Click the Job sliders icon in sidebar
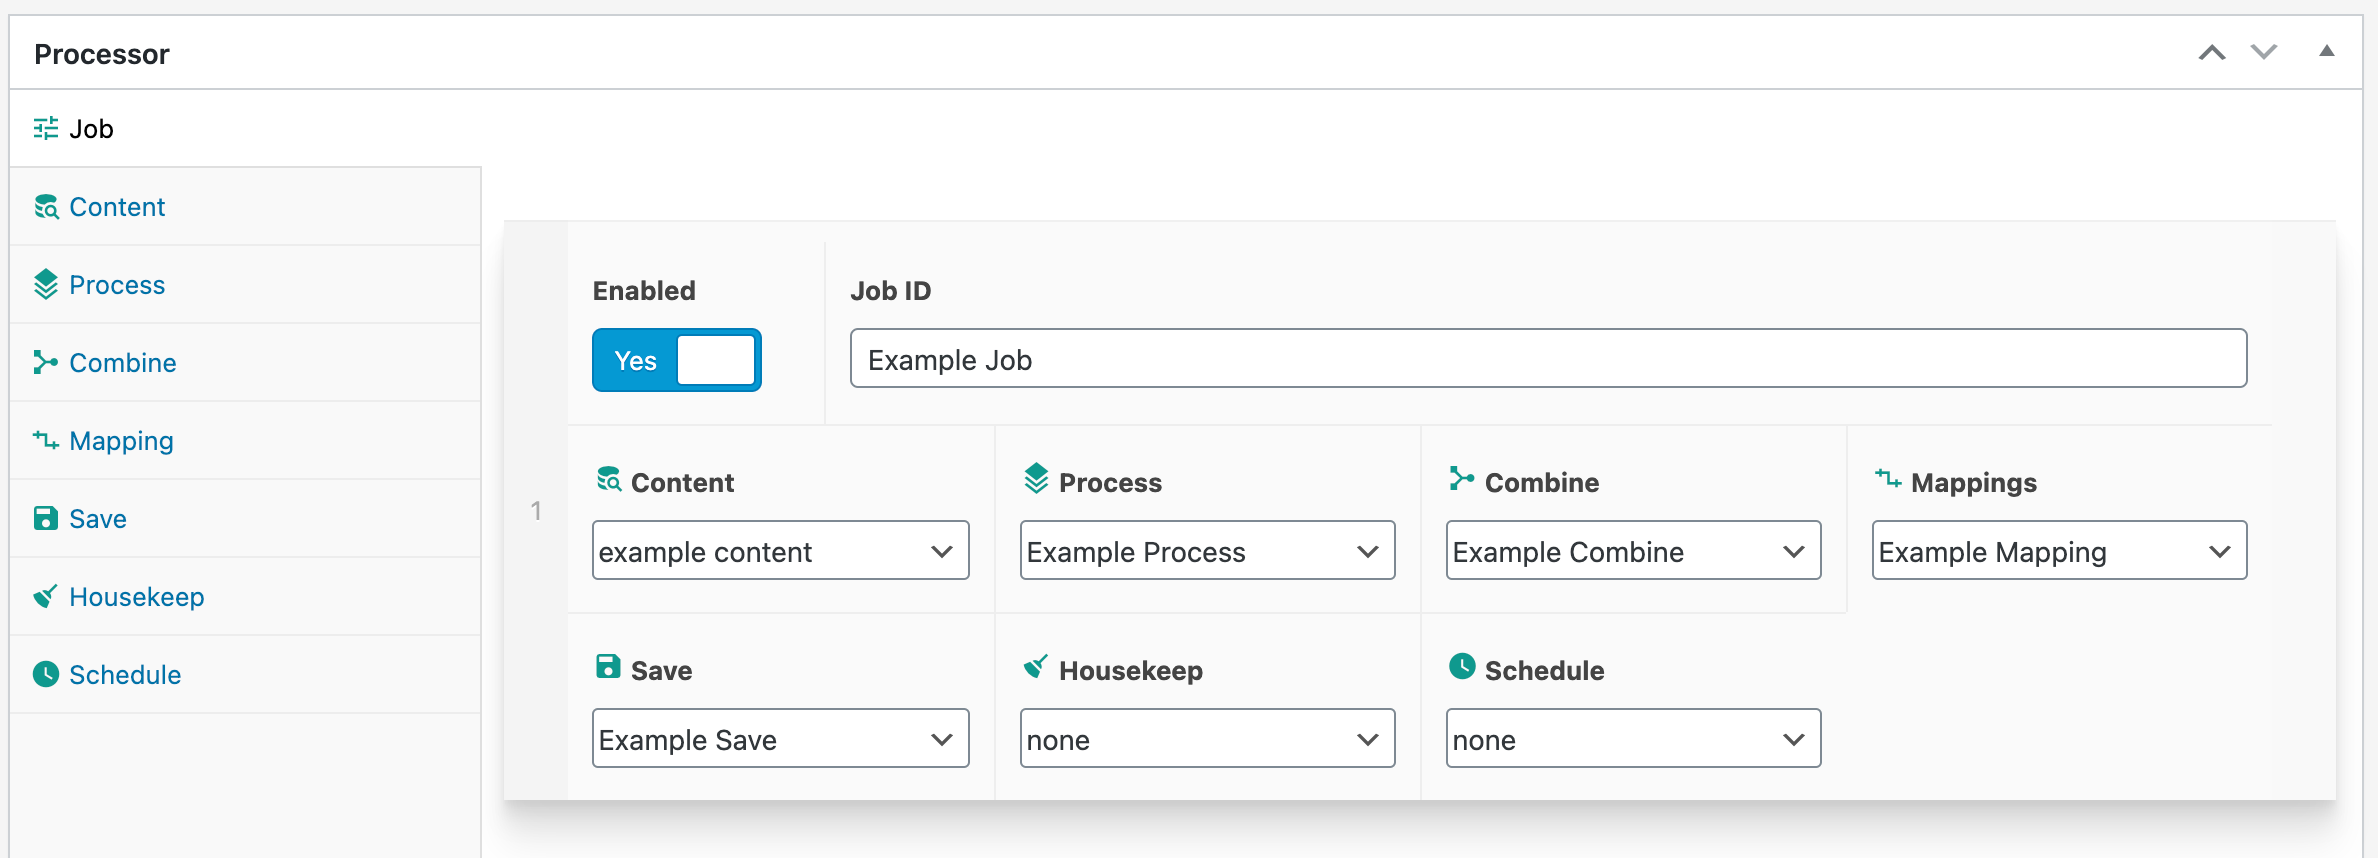Viewport: 2378px width, 858px height. point(46,129)
